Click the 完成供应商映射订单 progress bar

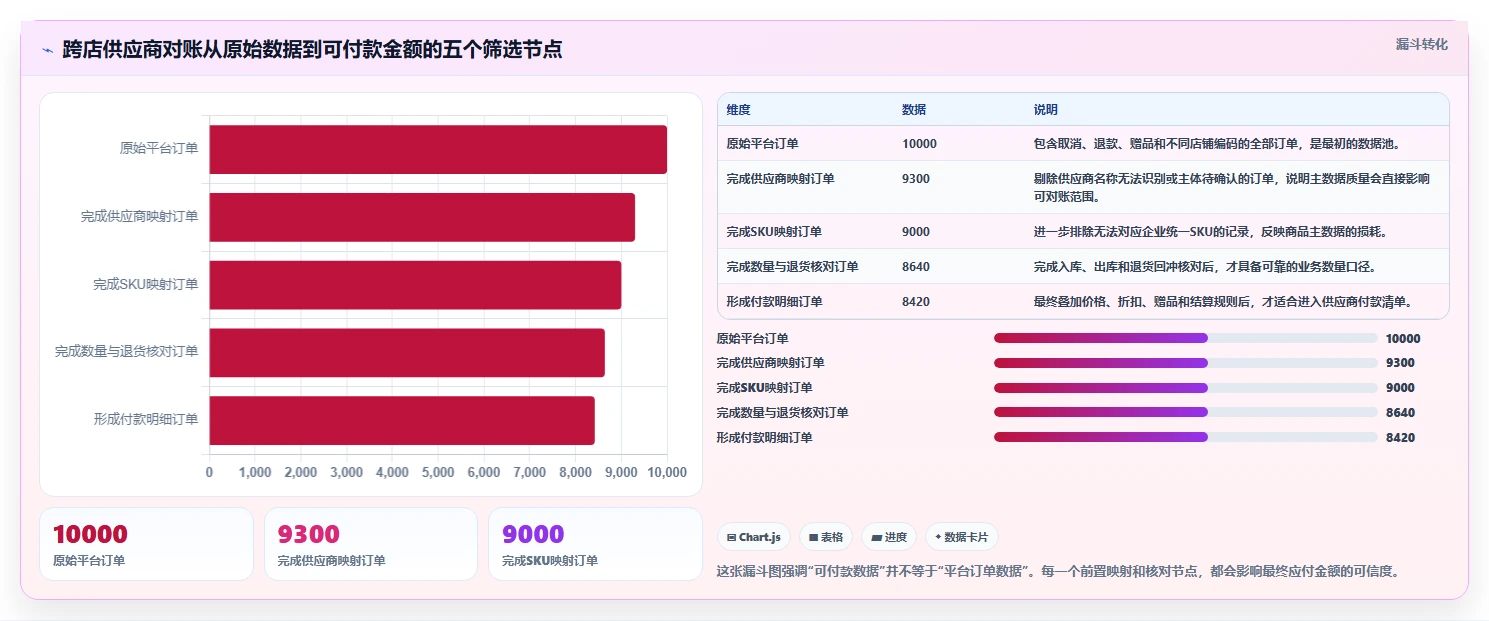tap(1185, 363)
